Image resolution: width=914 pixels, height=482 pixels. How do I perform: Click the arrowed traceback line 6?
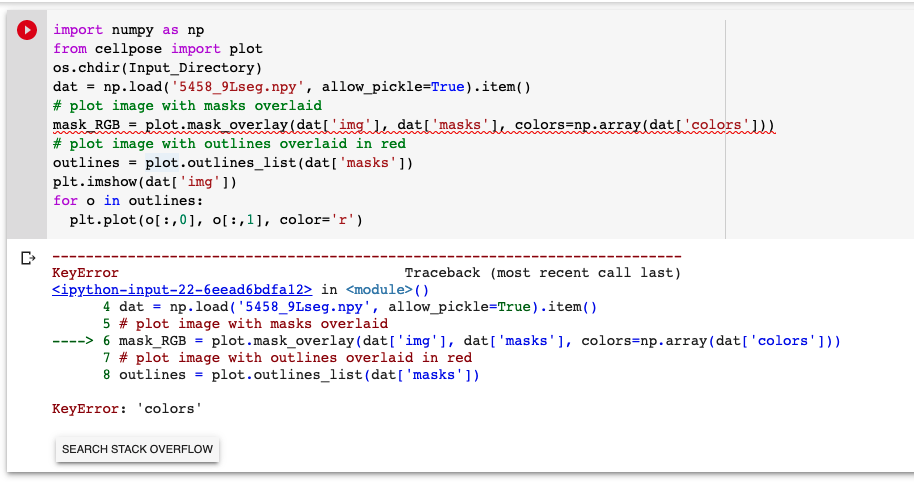(x=447, y=340)
